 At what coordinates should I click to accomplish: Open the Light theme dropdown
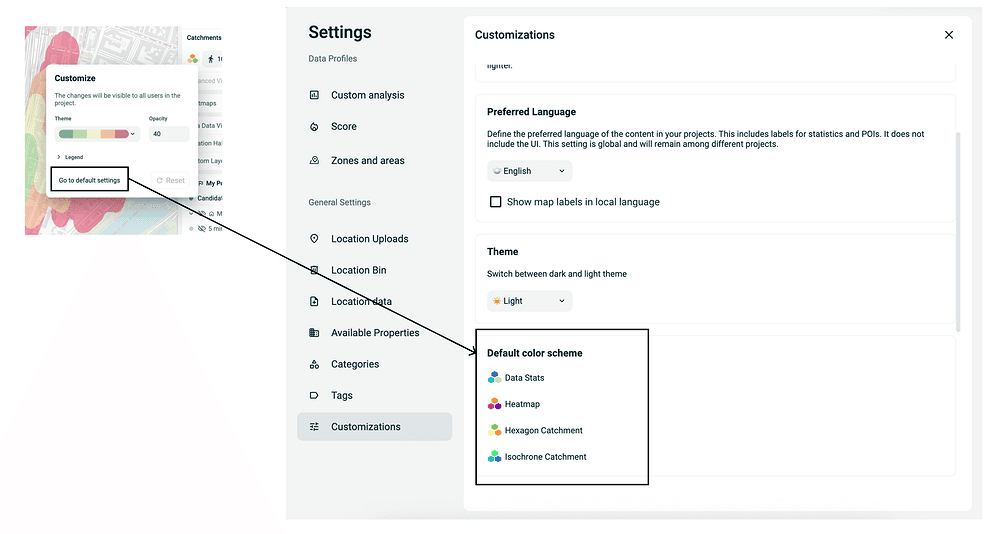(529, 301)
